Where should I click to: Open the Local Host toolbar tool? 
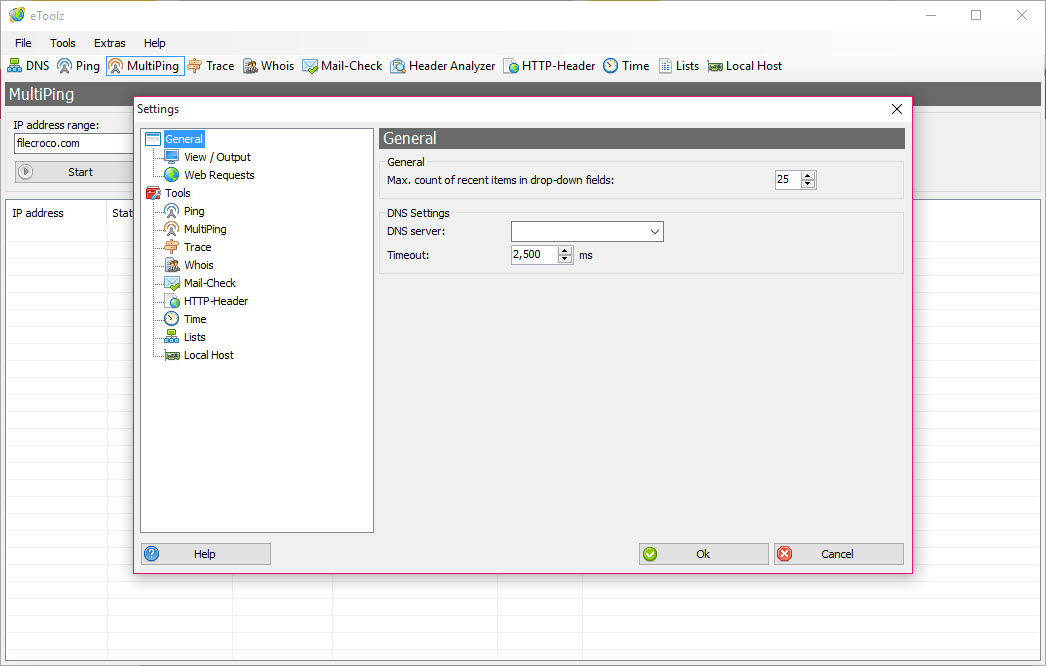744,66
